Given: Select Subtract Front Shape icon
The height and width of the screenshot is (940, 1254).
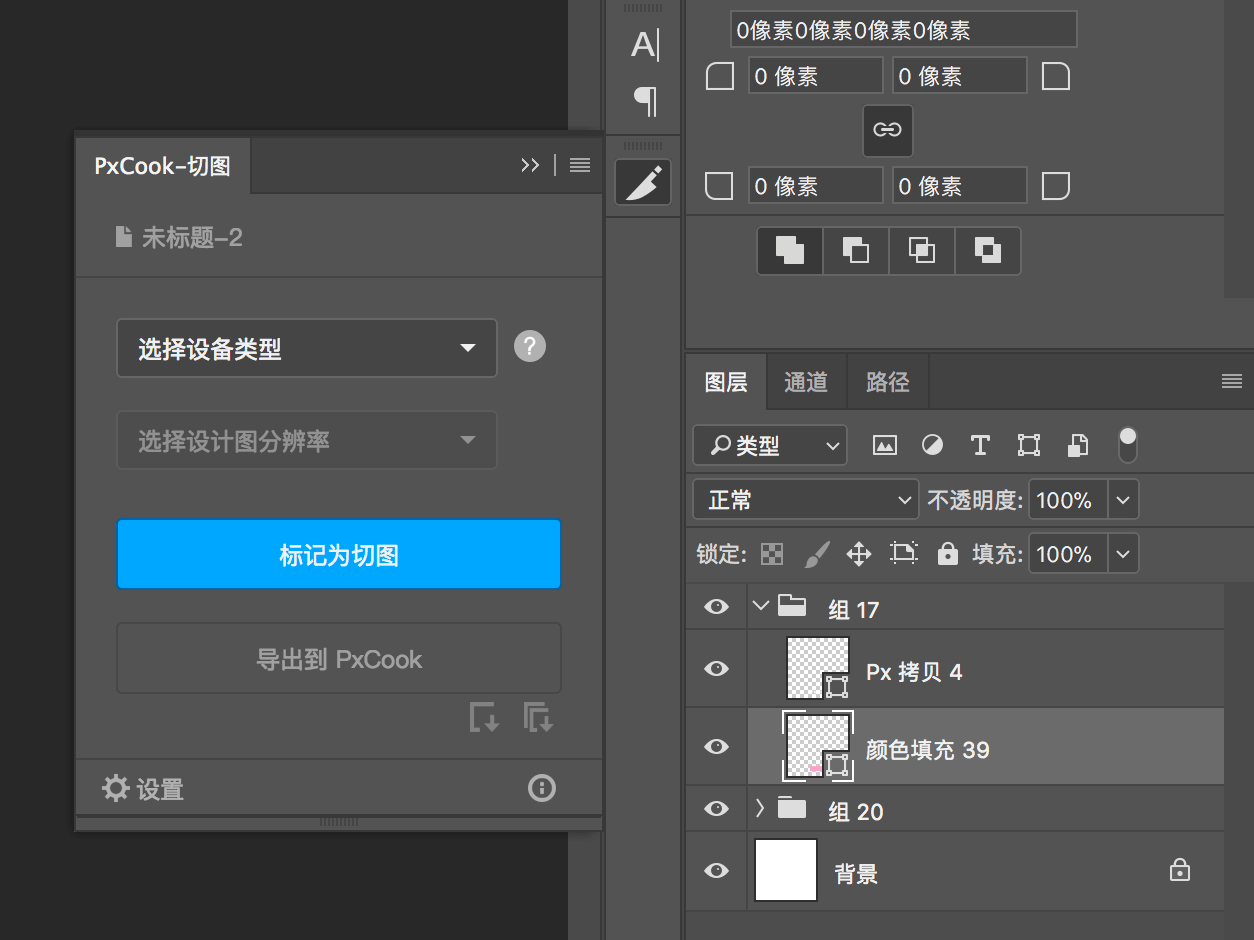Looking at the screenshot, I should (855, 250).
